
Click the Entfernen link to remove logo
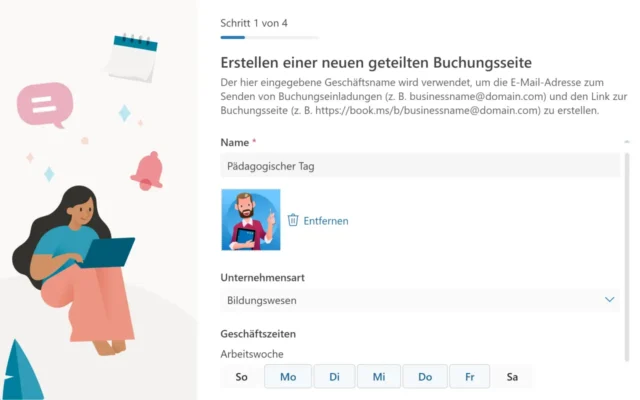pyautogui.click(x=325, y=221)
